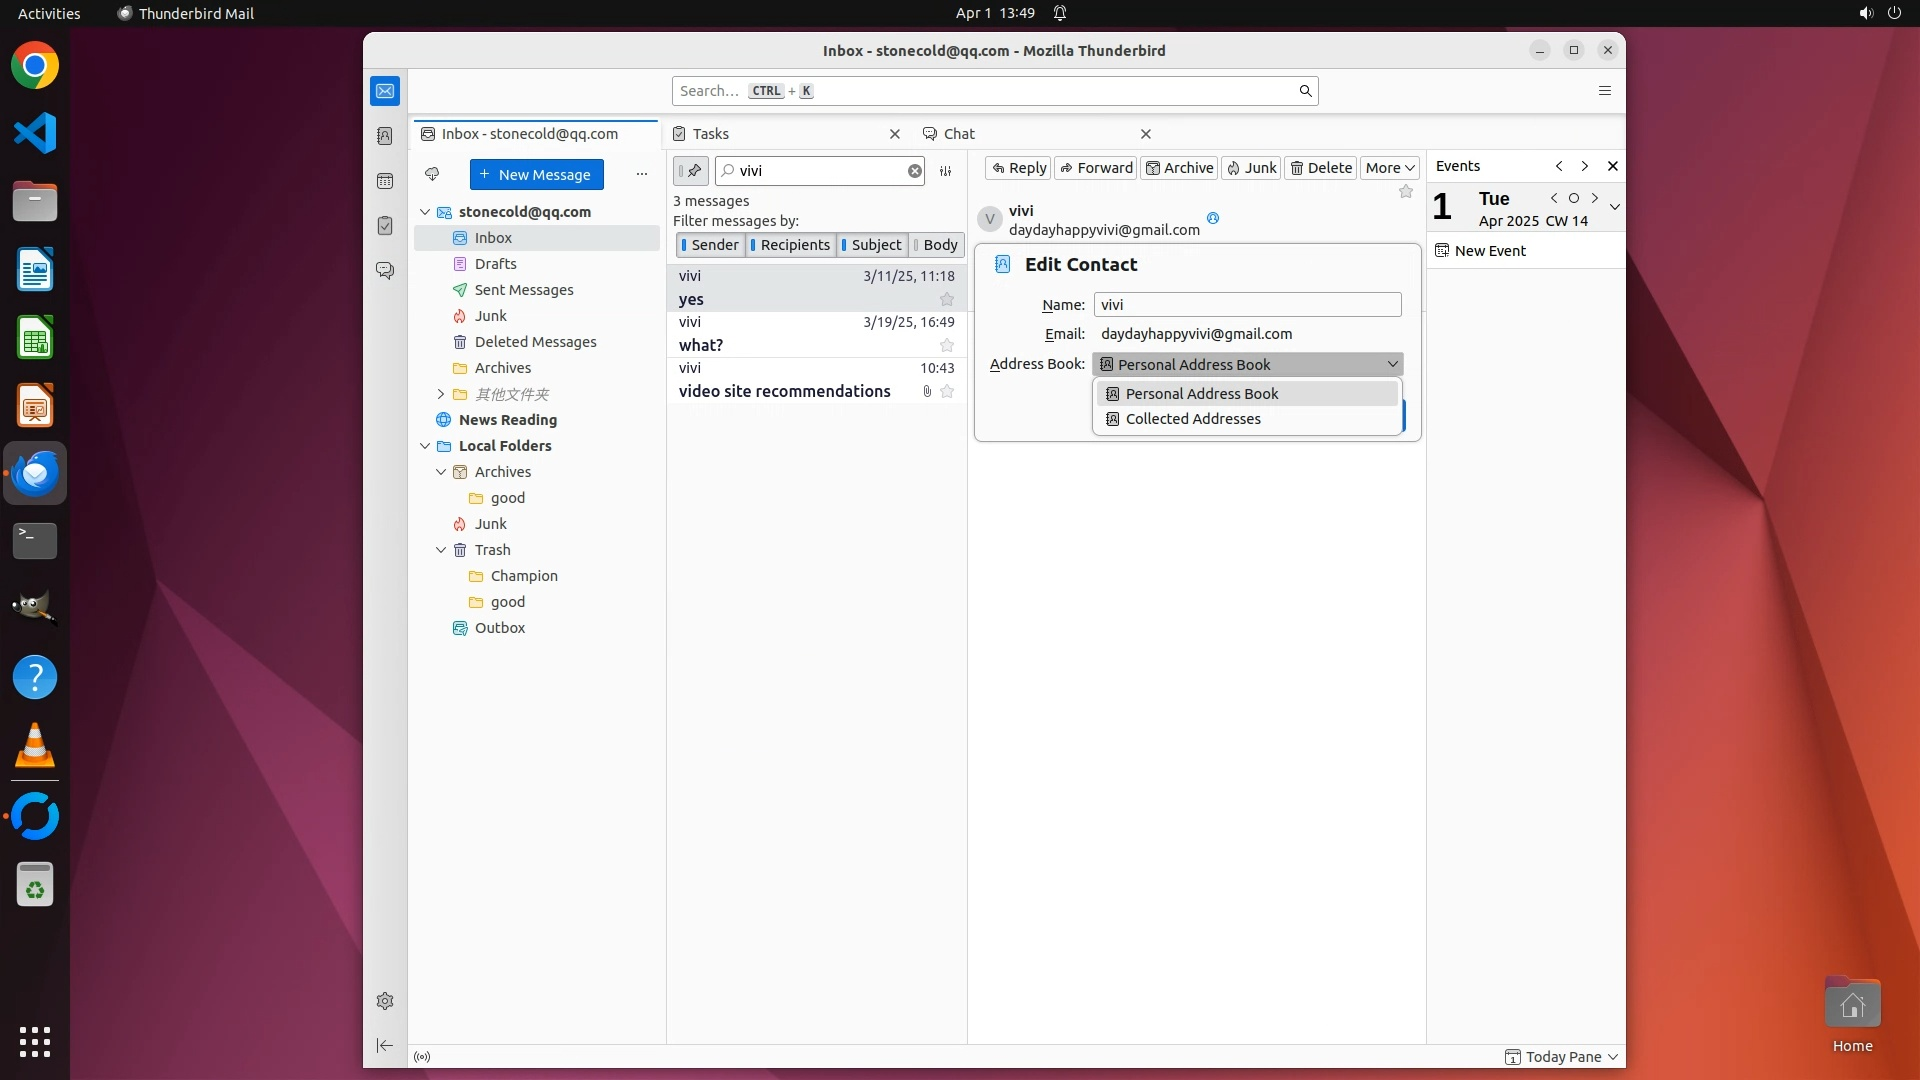Open message list display options icon
Viewport: 1920px width, 1080px height.
(x=945, y=171)
